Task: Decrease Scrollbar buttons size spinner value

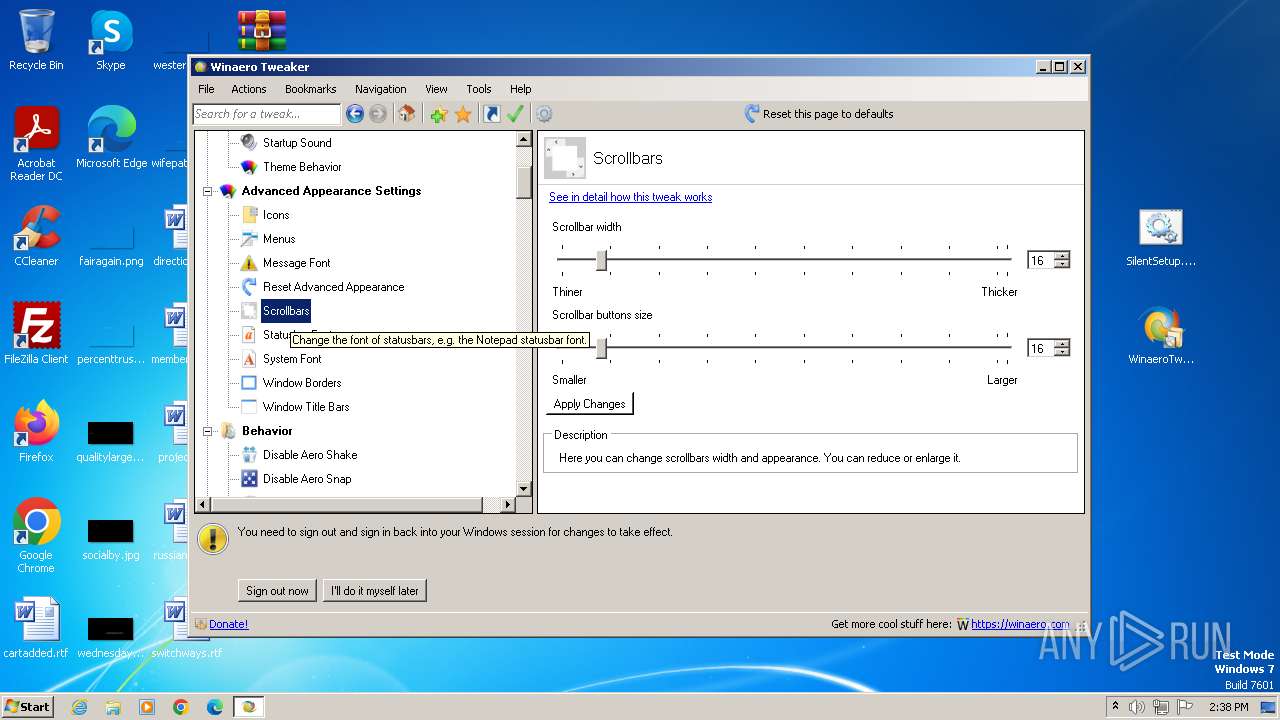Action: click(x=1062, y=352)
